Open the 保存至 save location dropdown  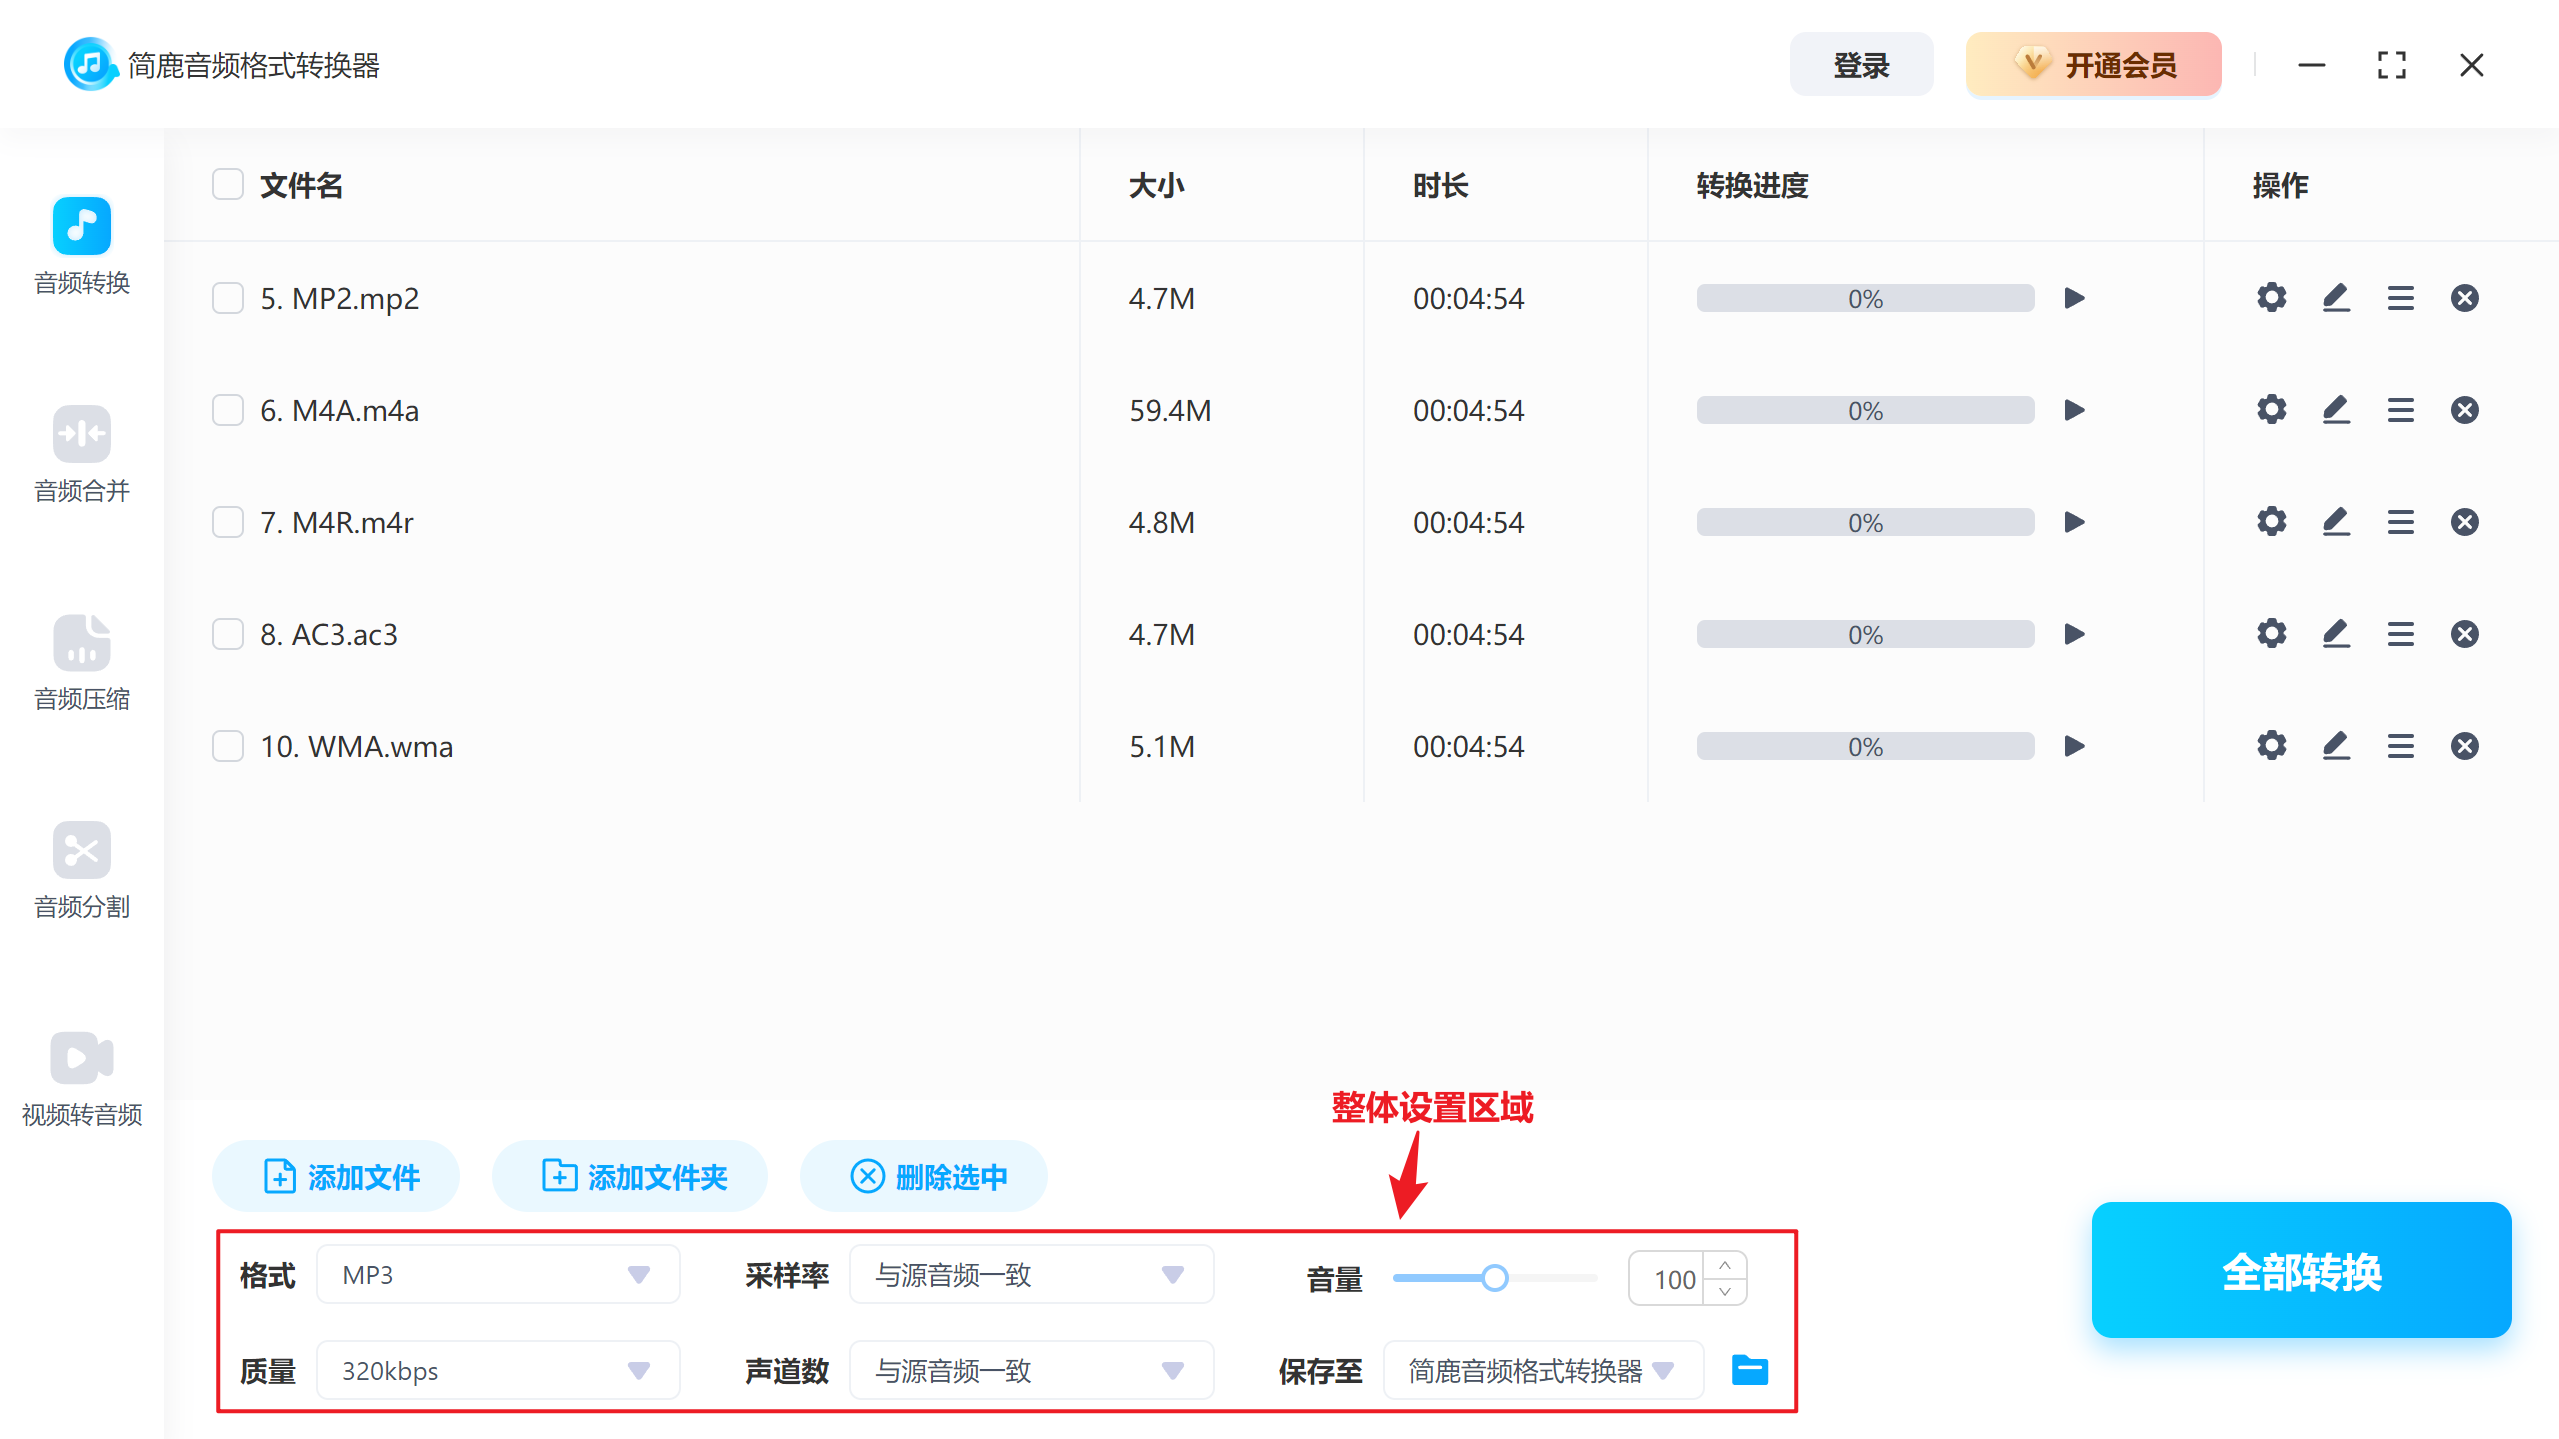[x=1663, y=1370]
